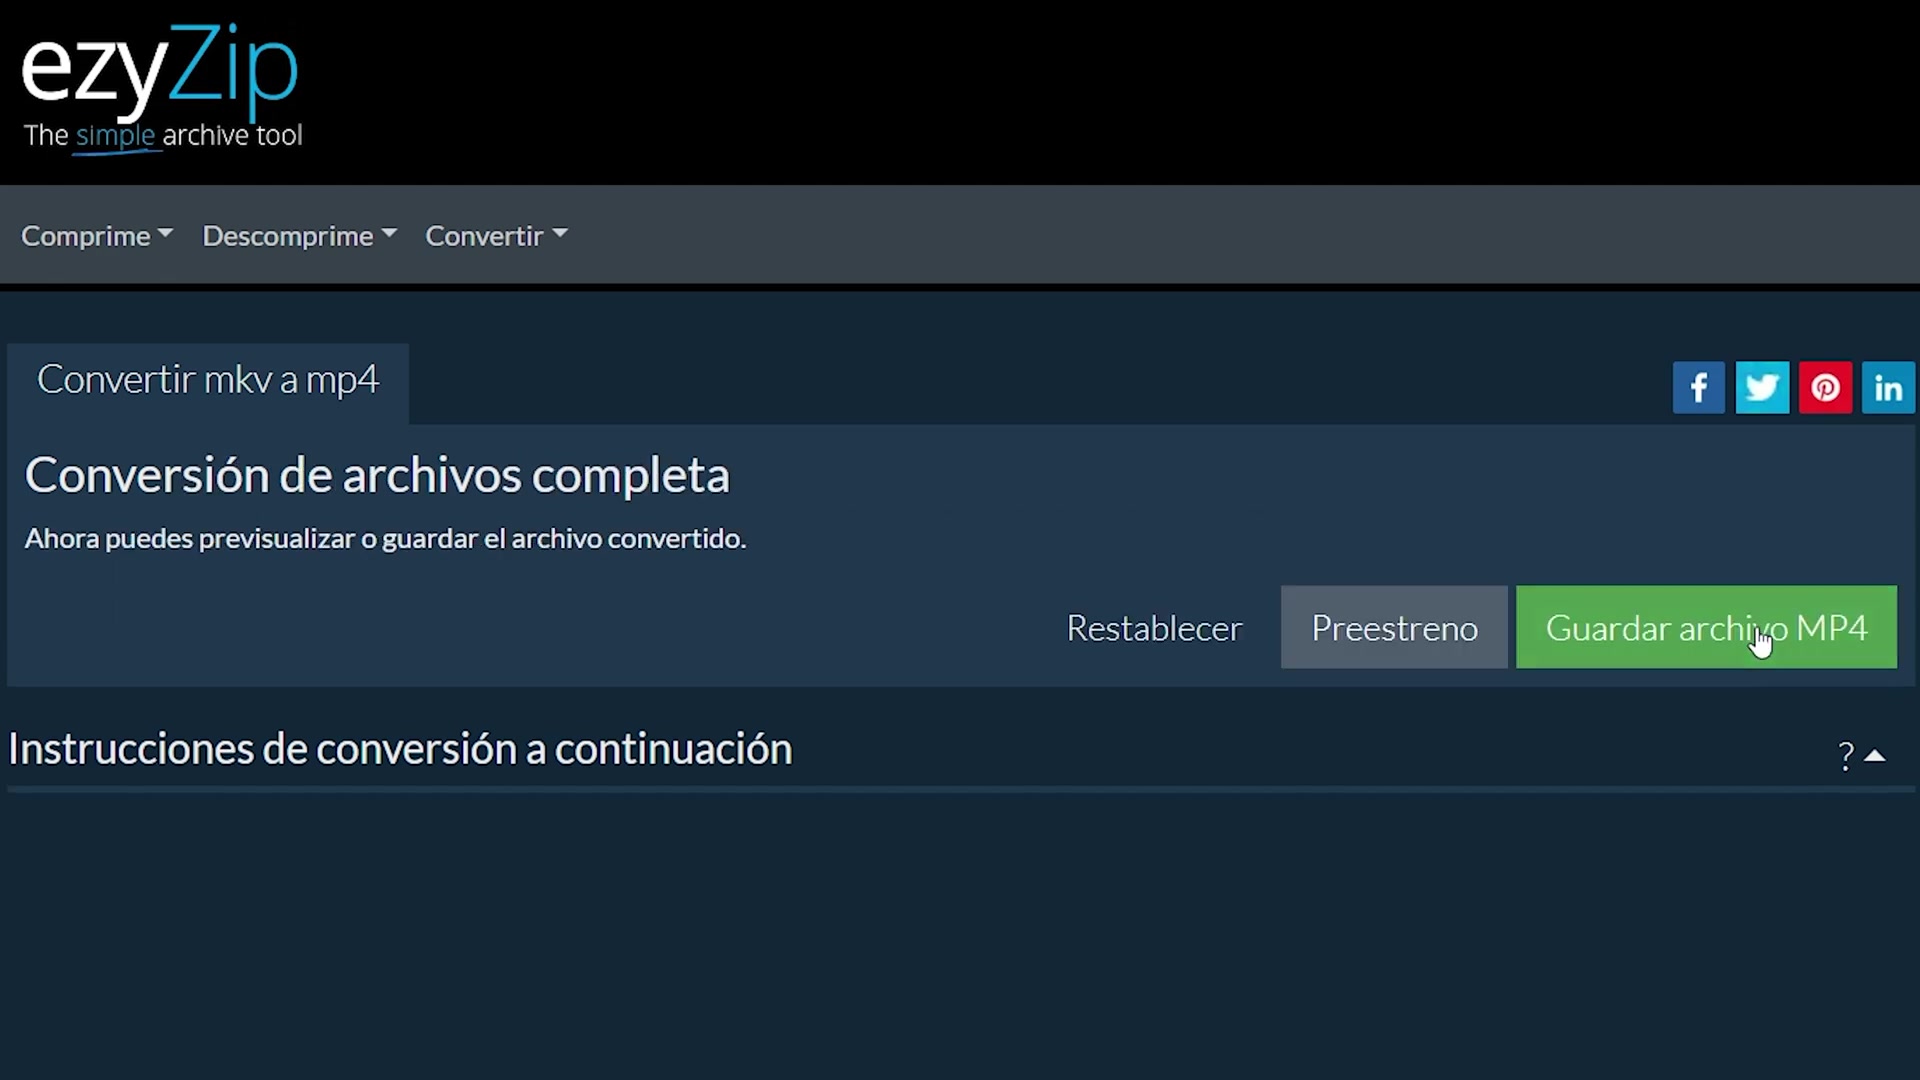Share page via Facebook icon

click(1698, 388)
